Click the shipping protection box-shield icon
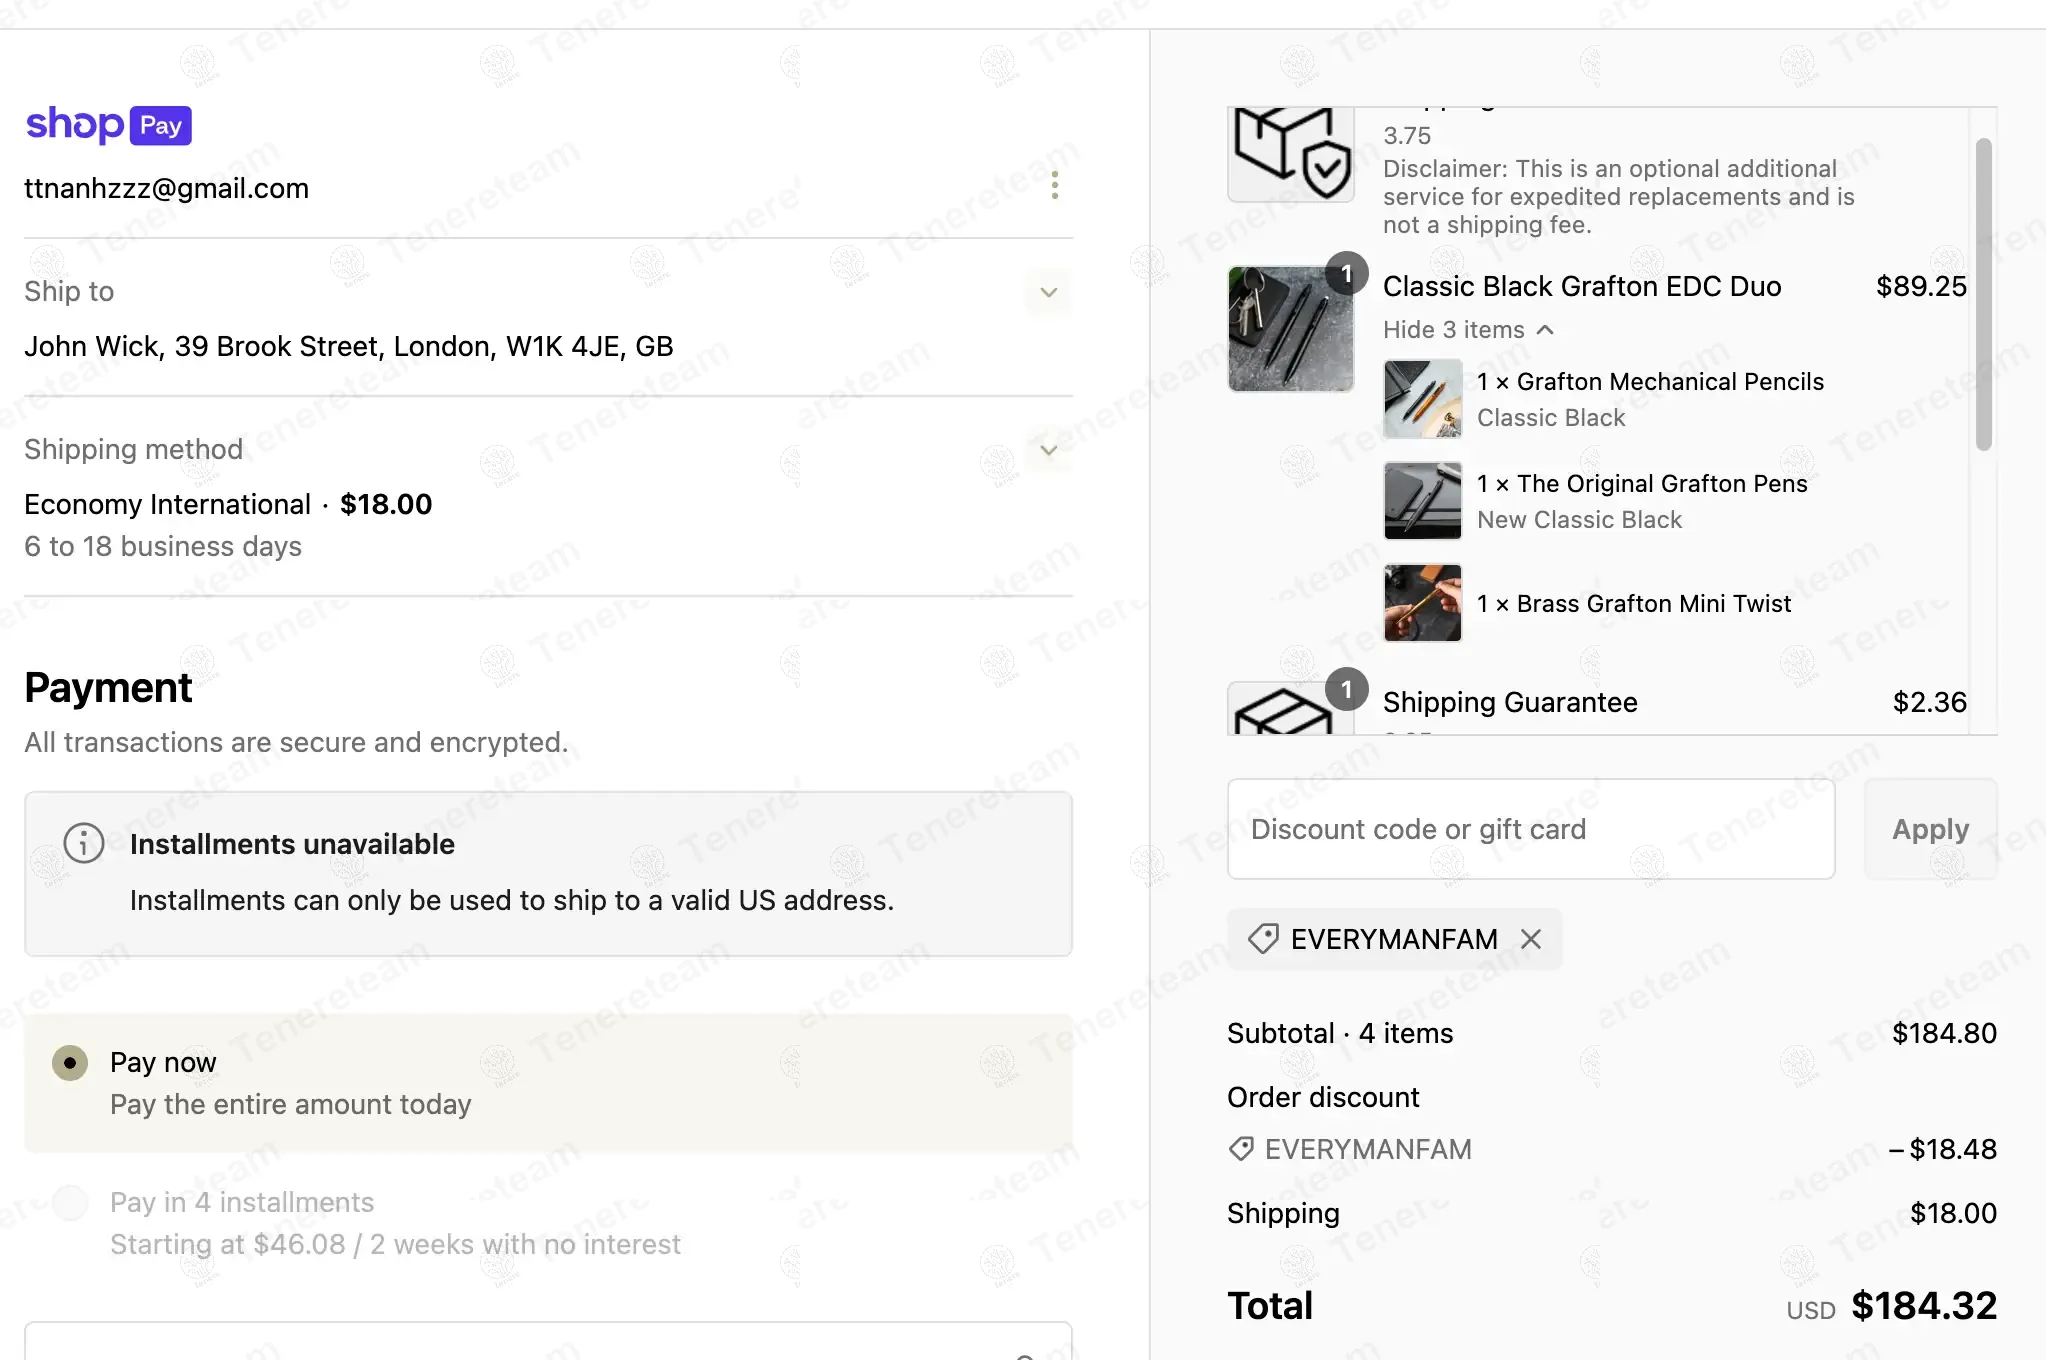Screen dimensions: 2046x1360 point(1291,155)
